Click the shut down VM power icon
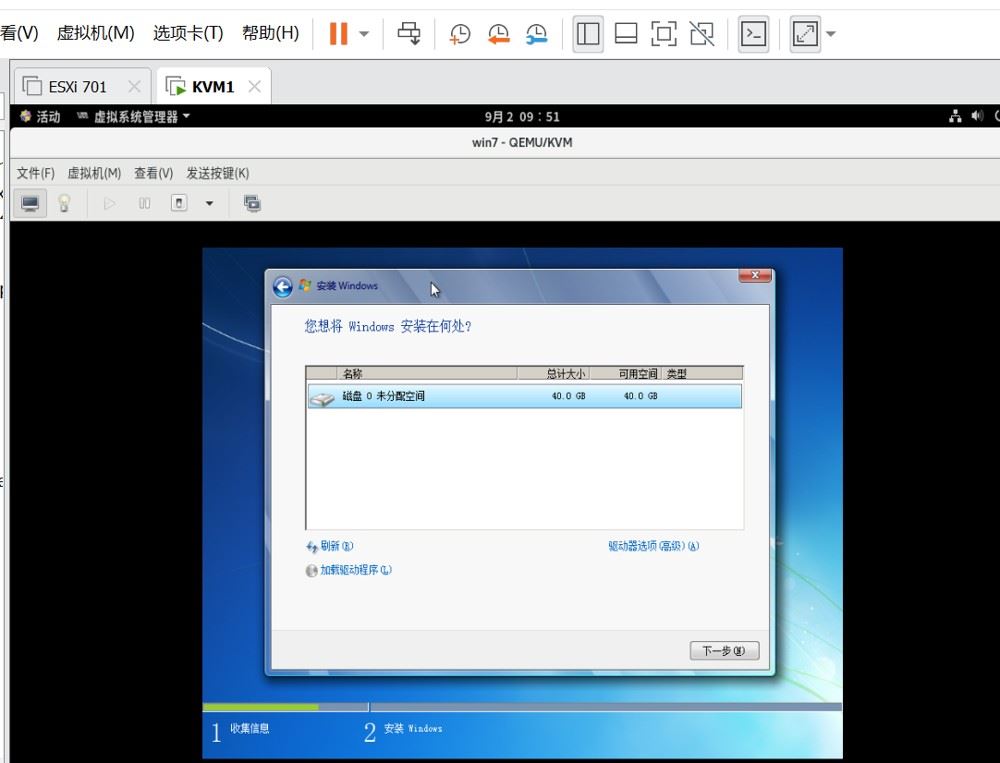 179,204
